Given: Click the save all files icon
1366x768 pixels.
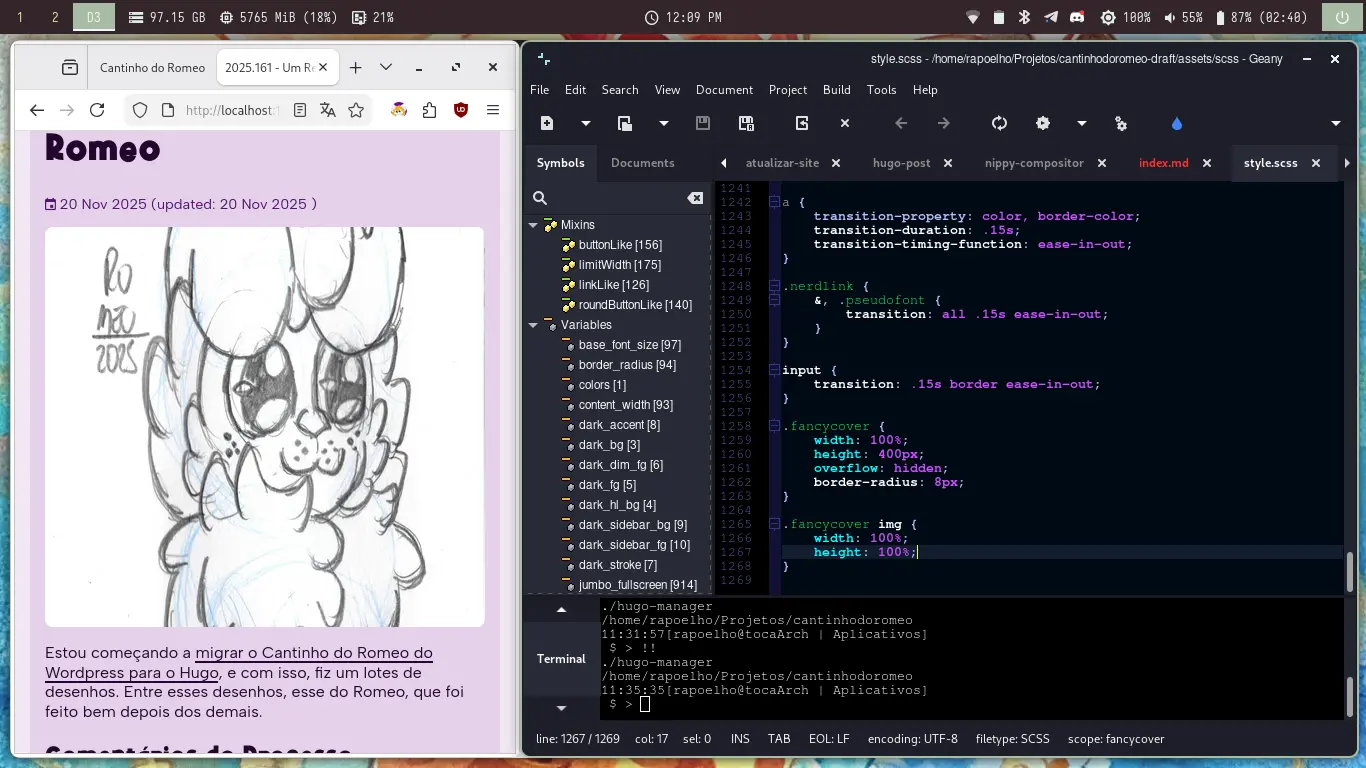Looking at the screenshot, I should click(746, 123).
